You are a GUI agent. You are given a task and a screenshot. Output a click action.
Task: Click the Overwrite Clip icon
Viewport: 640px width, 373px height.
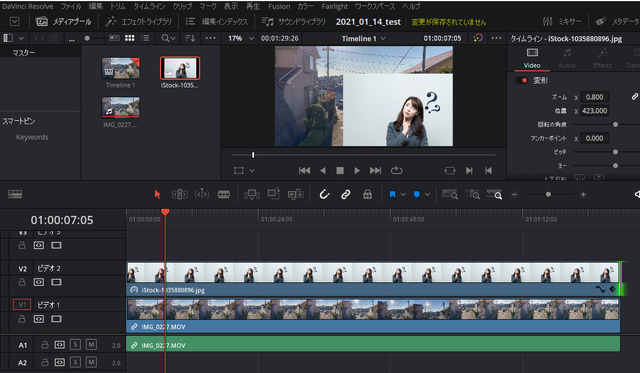pyautogui.click(x=273, y=194)
